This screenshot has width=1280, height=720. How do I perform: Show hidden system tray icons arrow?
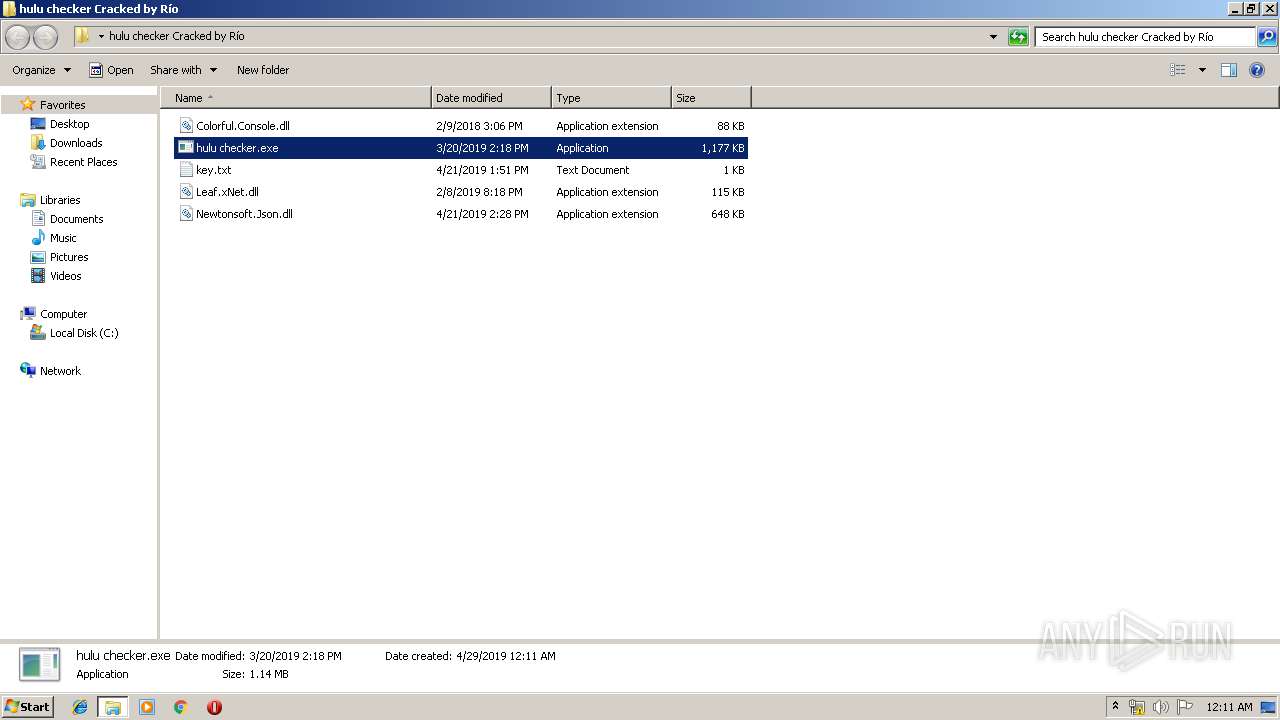[x=1116, y=707]
